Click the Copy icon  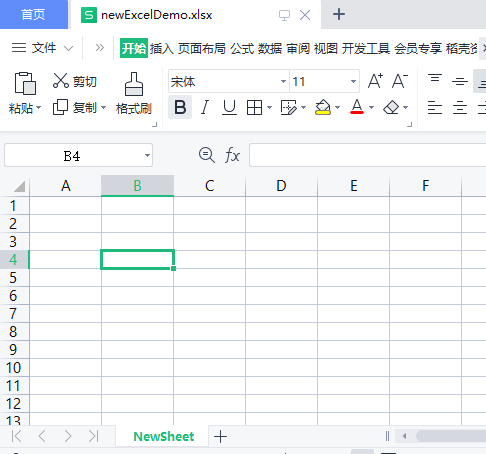(60, 107)
